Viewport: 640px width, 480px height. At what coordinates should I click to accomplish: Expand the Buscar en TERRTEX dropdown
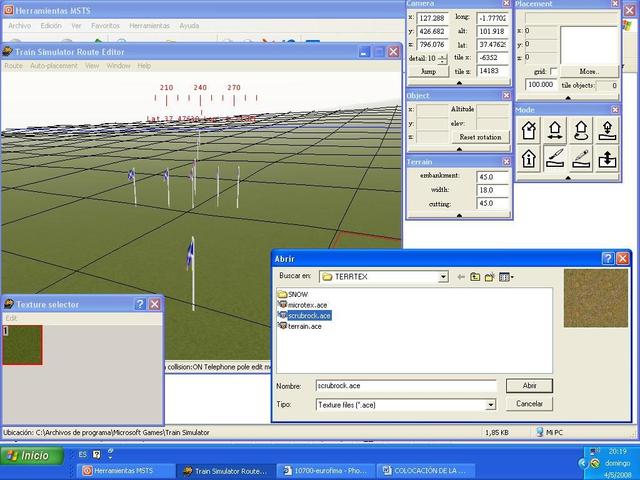tap(442, 277)
